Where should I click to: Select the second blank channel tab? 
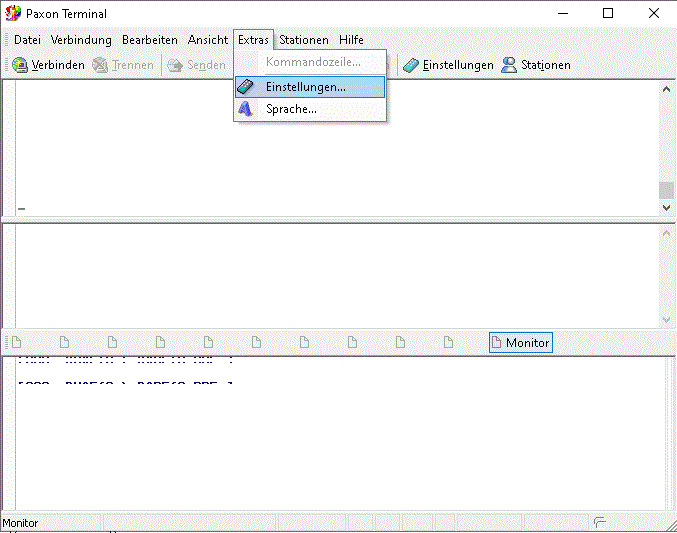click(x=64, y=343)
